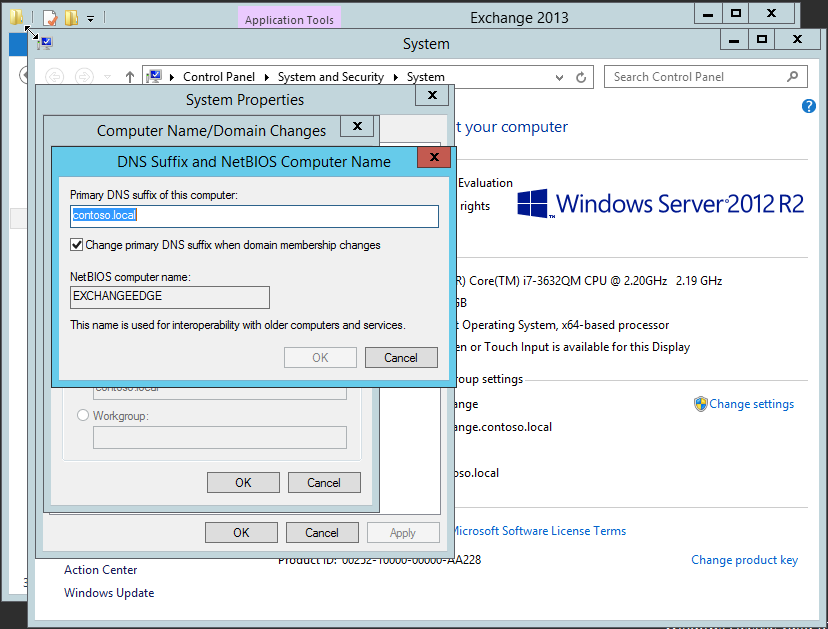Click Cancel in Computer Name/Domain Changes dialog
828x629 pixels.
point(324,482)
